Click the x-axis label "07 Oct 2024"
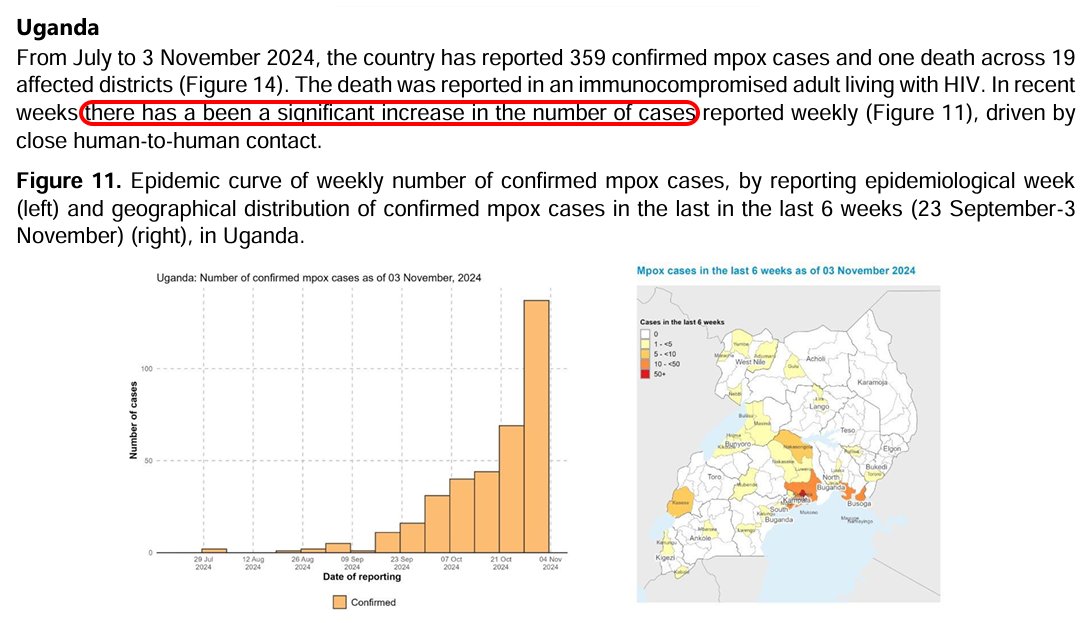This screenshot has width=1082, height=623. pos(451,563)
